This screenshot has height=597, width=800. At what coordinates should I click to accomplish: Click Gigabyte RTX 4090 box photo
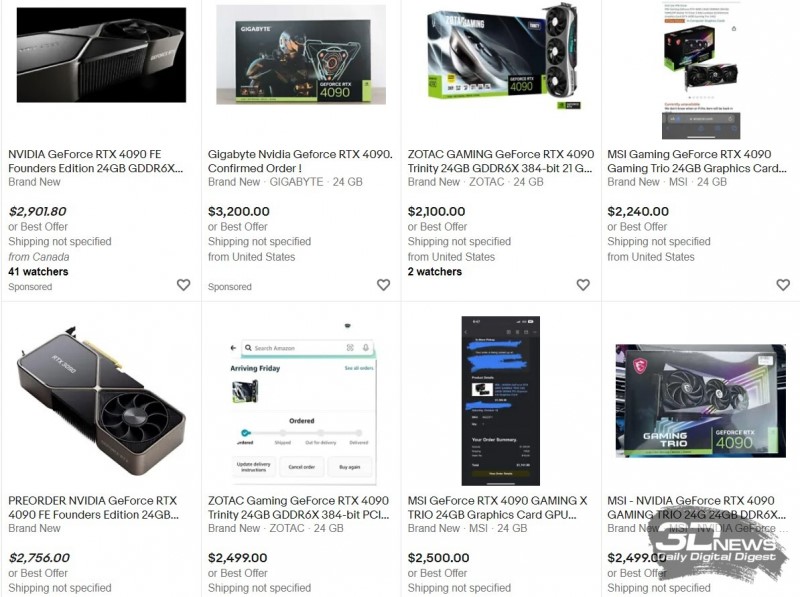(301, 55)
